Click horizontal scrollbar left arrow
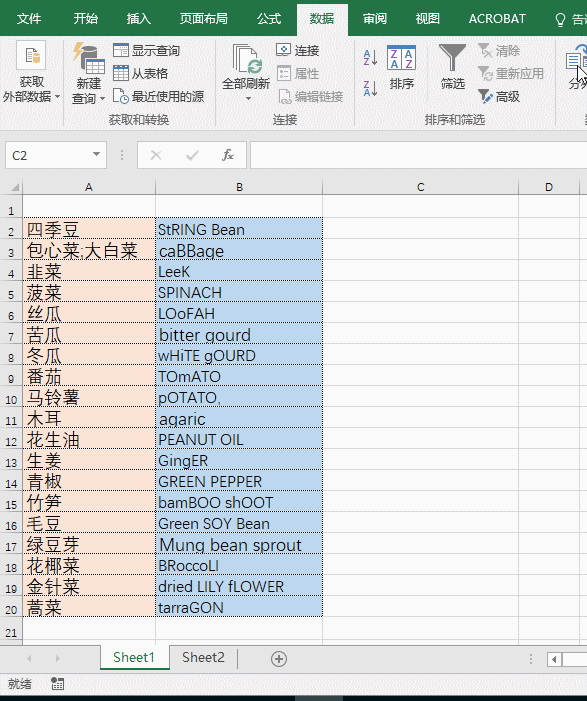This screenshot has height=701, width=587. [x=554, y=659]
